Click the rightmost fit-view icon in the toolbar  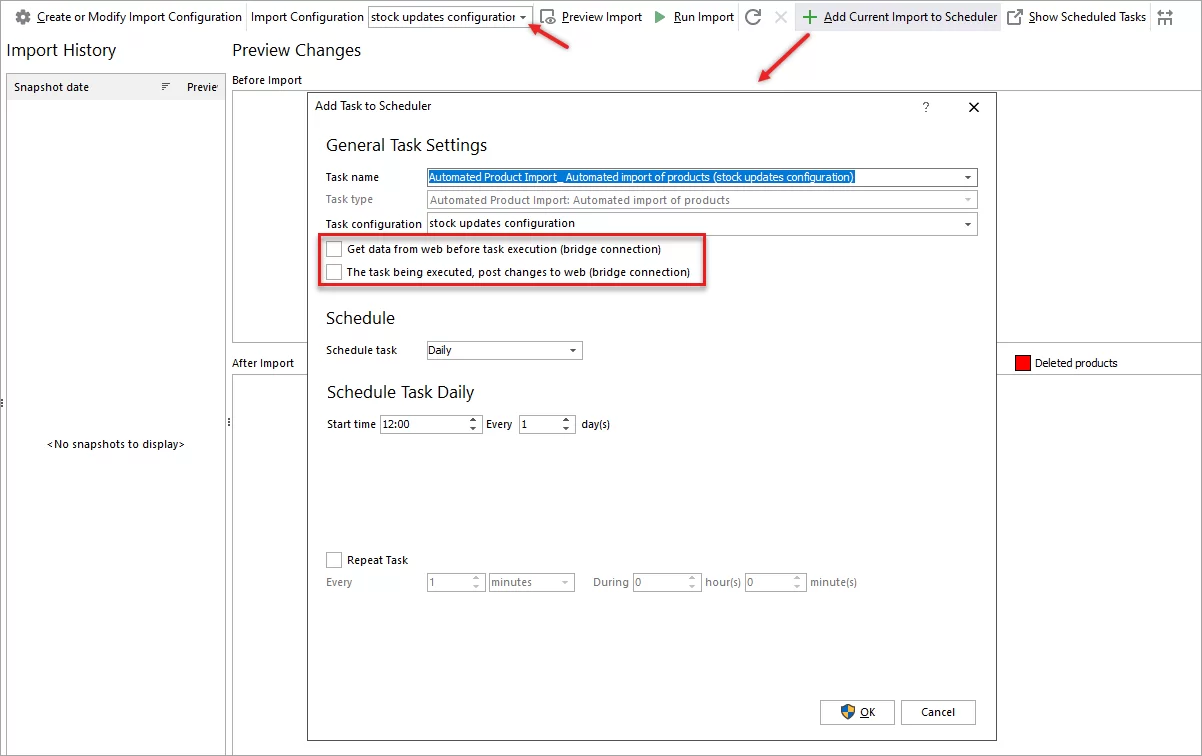(1166, 16)
